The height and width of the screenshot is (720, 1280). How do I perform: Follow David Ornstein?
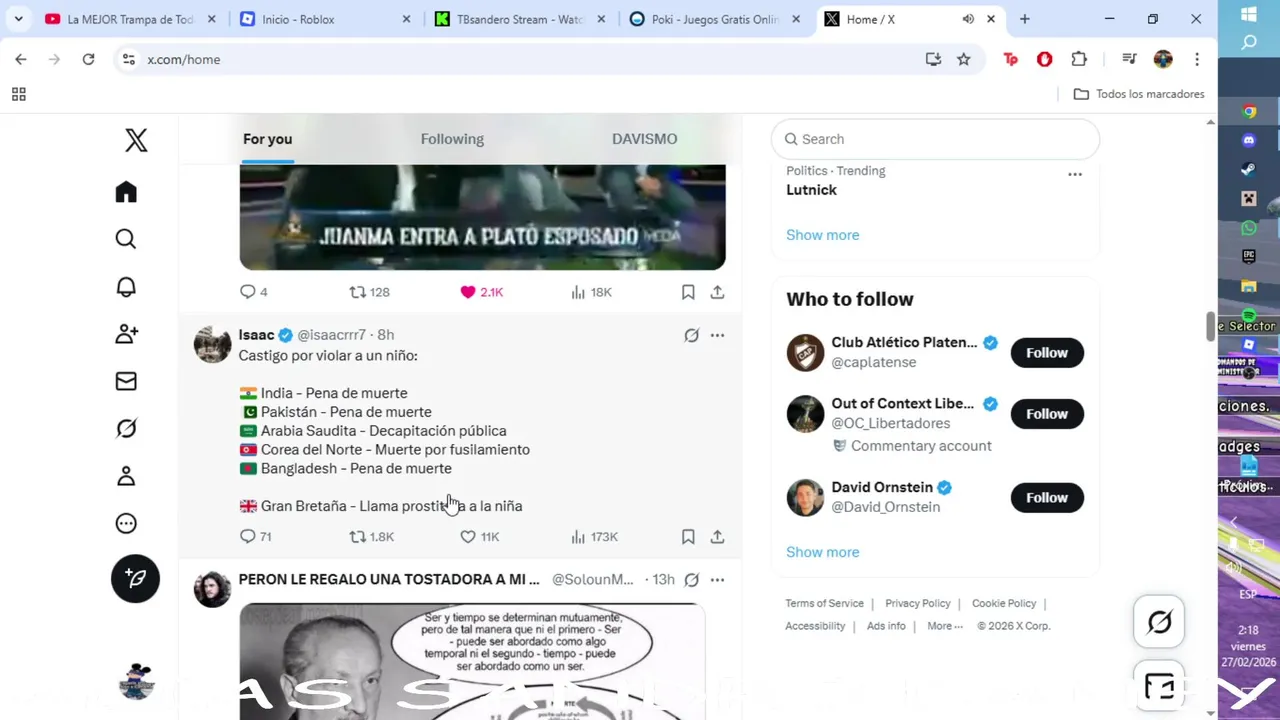pyautogui.click(x=1047, y=497)
